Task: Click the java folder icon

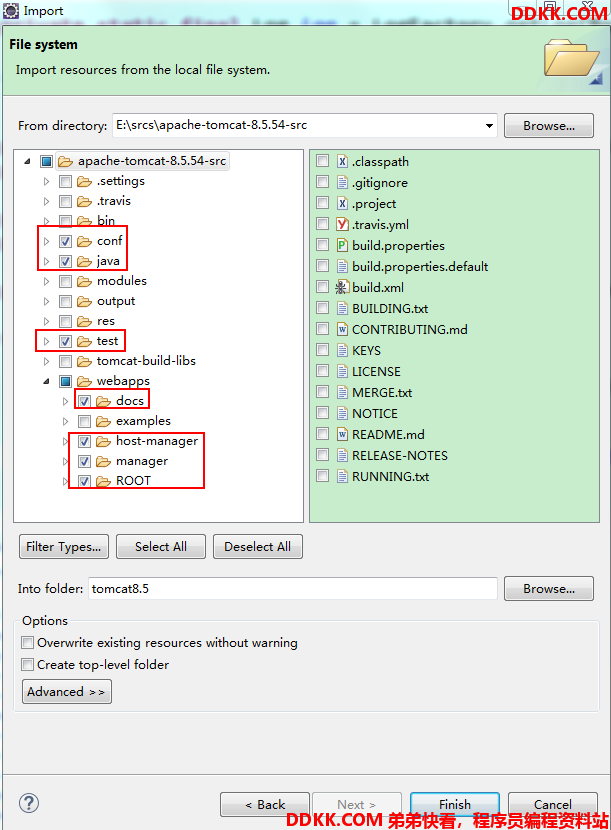Action: pos(84,261)
